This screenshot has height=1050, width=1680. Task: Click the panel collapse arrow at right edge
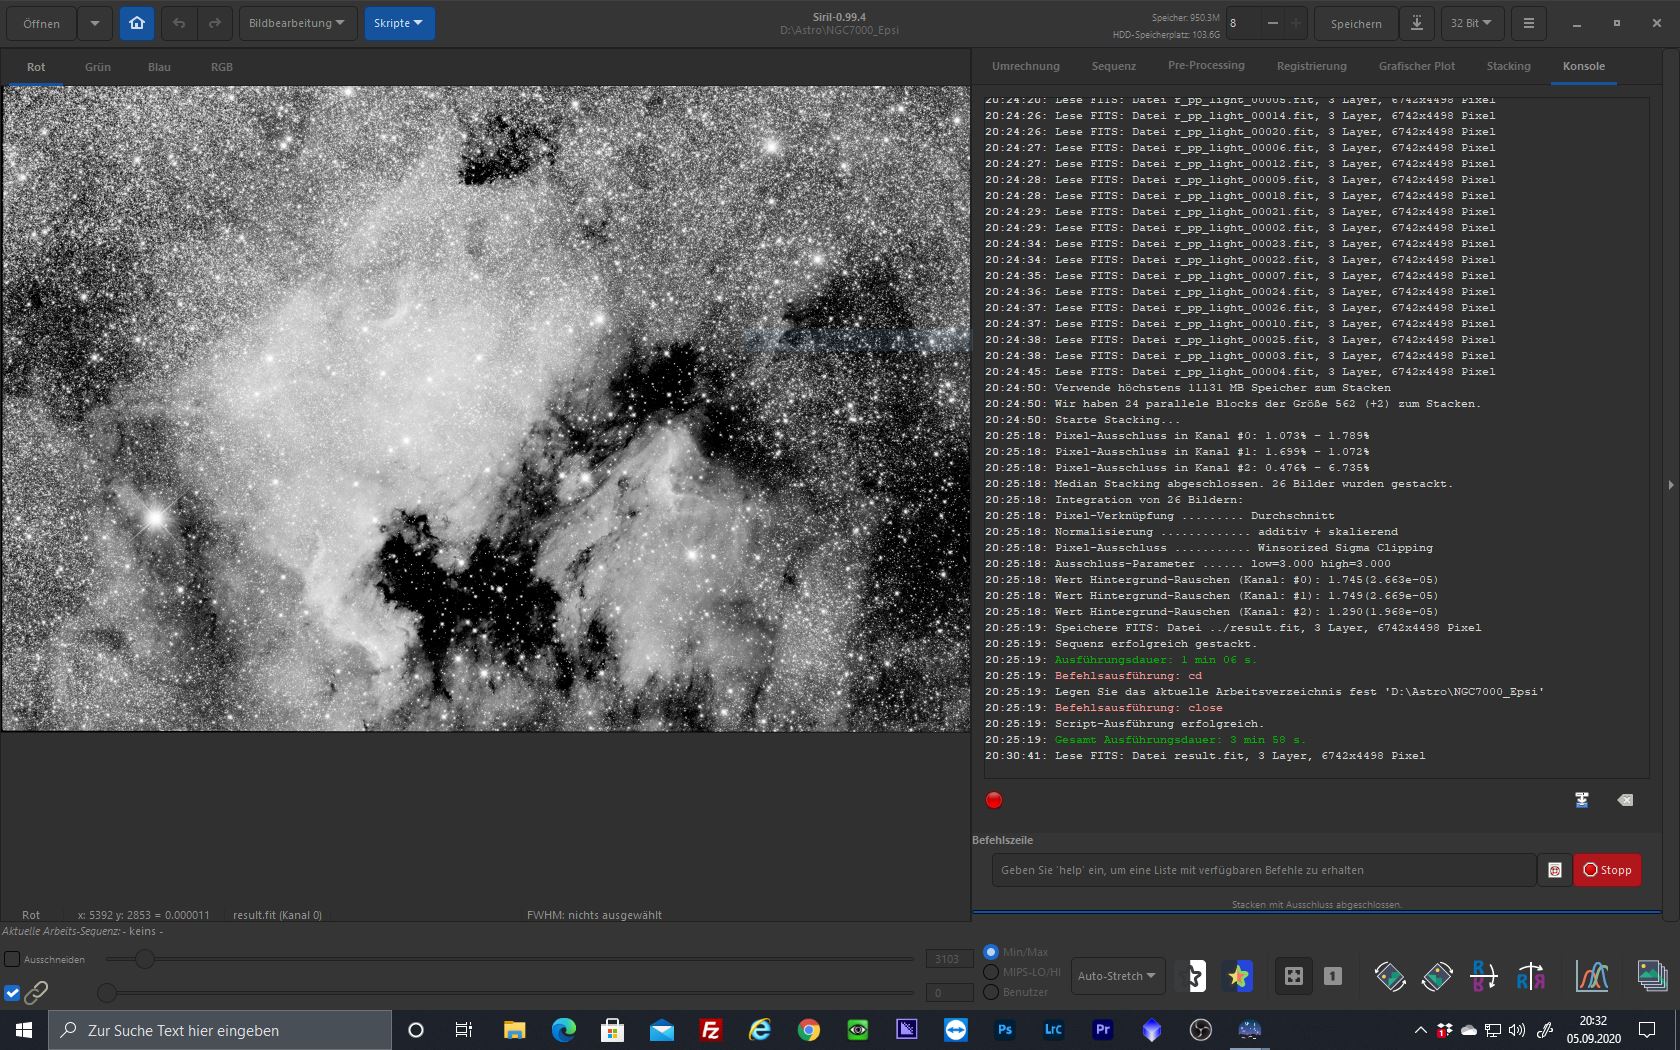coord(1671,485)
